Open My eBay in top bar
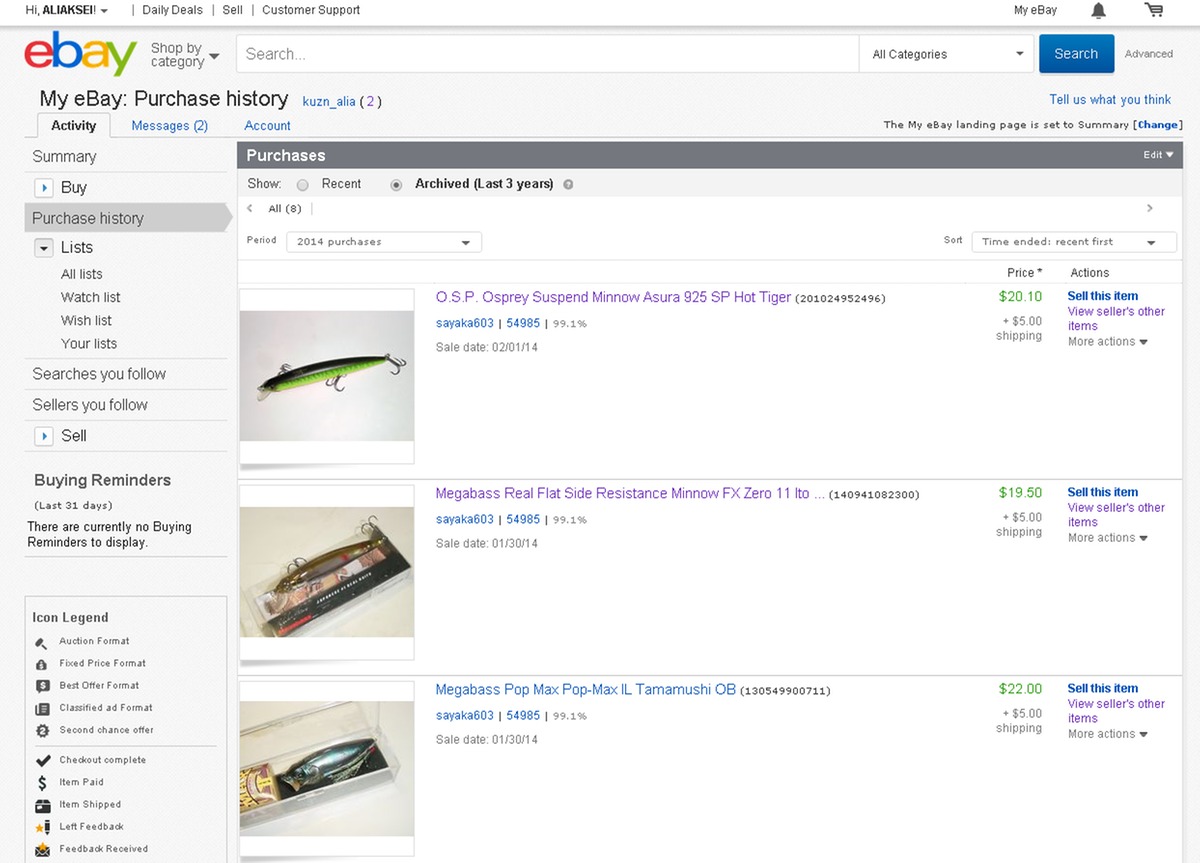1200x863 pixels. pyautogui.click(x=1035, y=10)
